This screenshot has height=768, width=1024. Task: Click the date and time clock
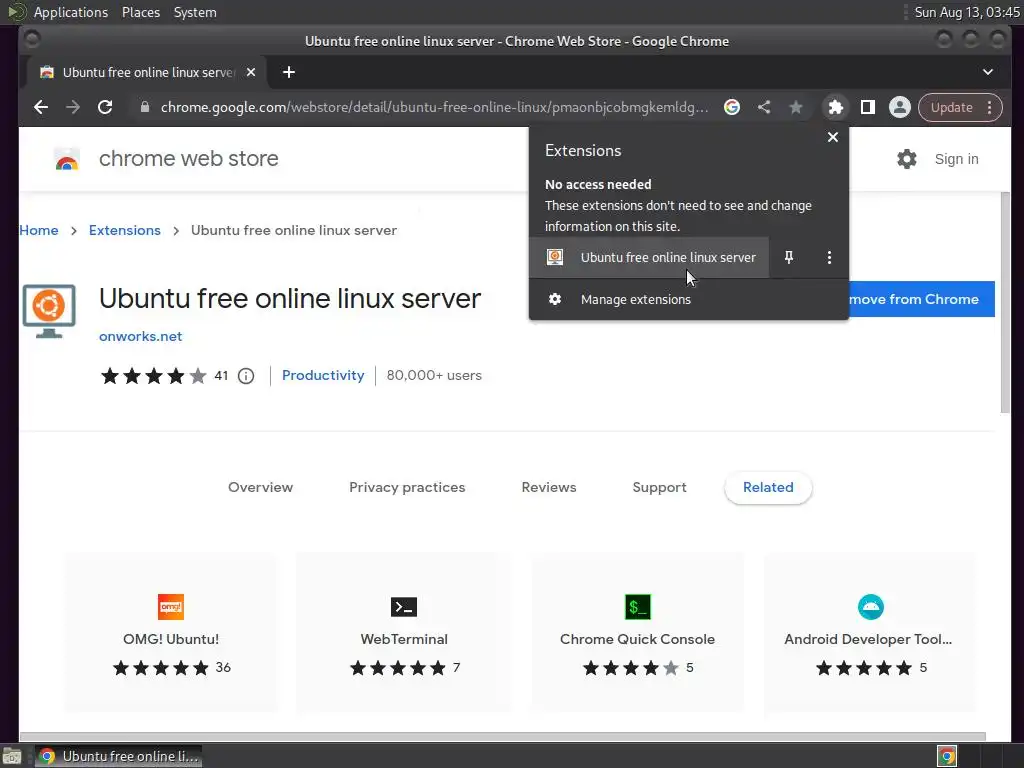tap(967, 12)
